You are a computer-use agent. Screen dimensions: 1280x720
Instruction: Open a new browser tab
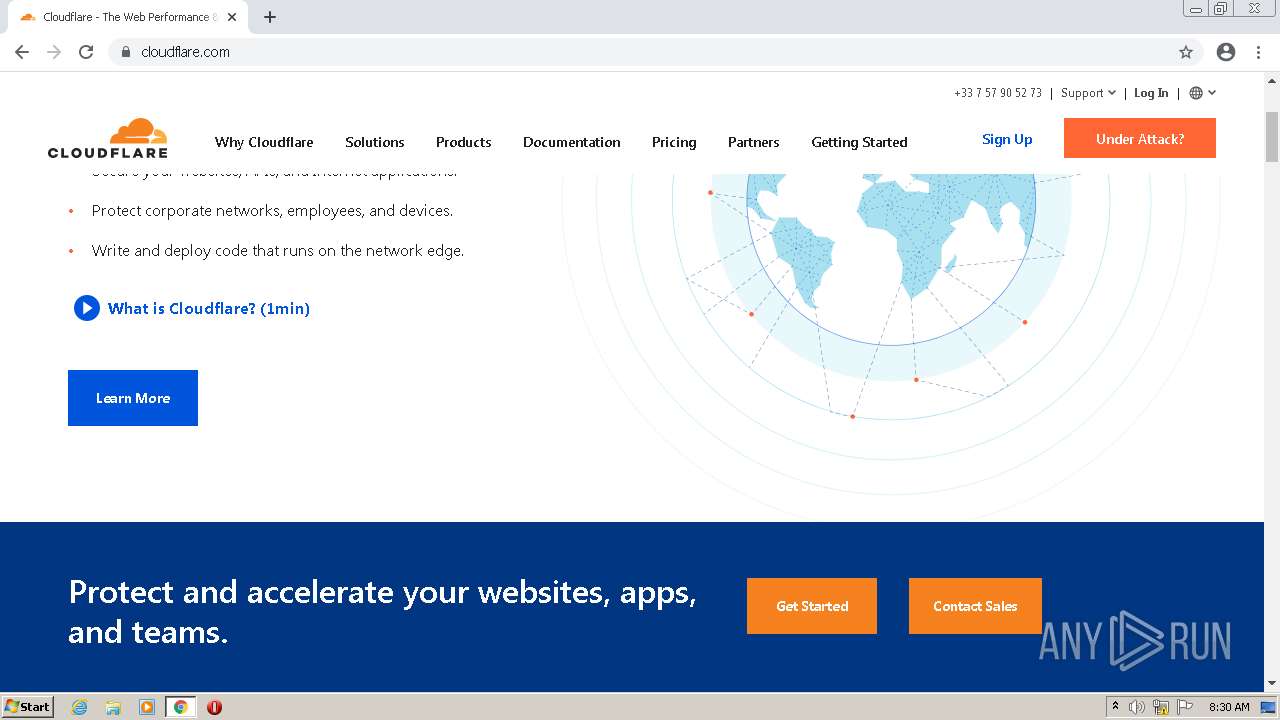[270, 17]
